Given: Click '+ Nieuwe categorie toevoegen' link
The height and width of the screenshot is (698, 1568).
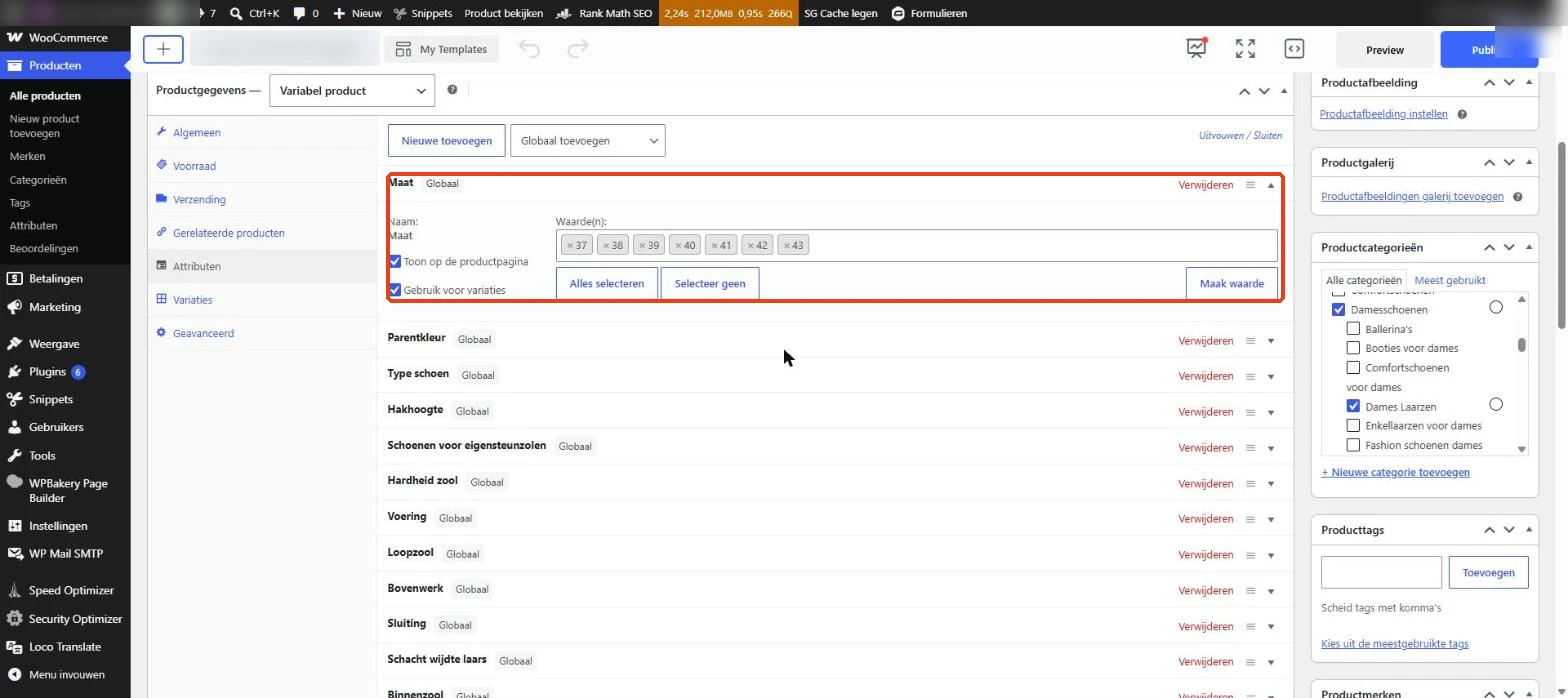Looking at the screenshot, I should pyautogui.click(x=1395, y=472).
